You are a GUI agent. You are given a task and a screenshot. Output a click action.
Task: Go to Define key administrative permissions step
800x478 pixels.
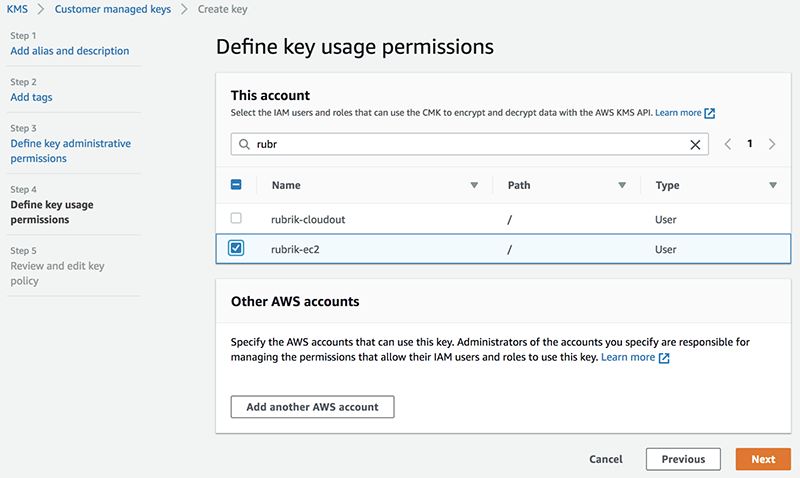[x=70, y=151]
